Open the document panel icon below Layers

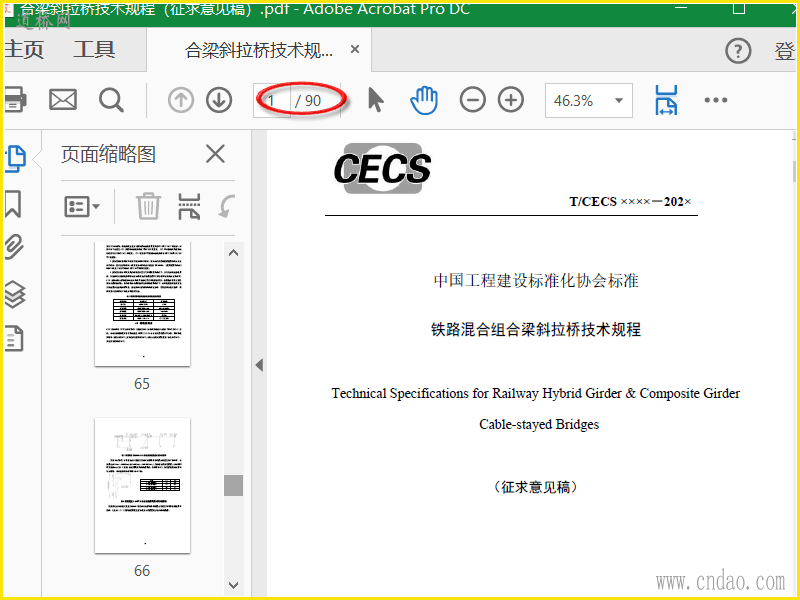(14, 338)
